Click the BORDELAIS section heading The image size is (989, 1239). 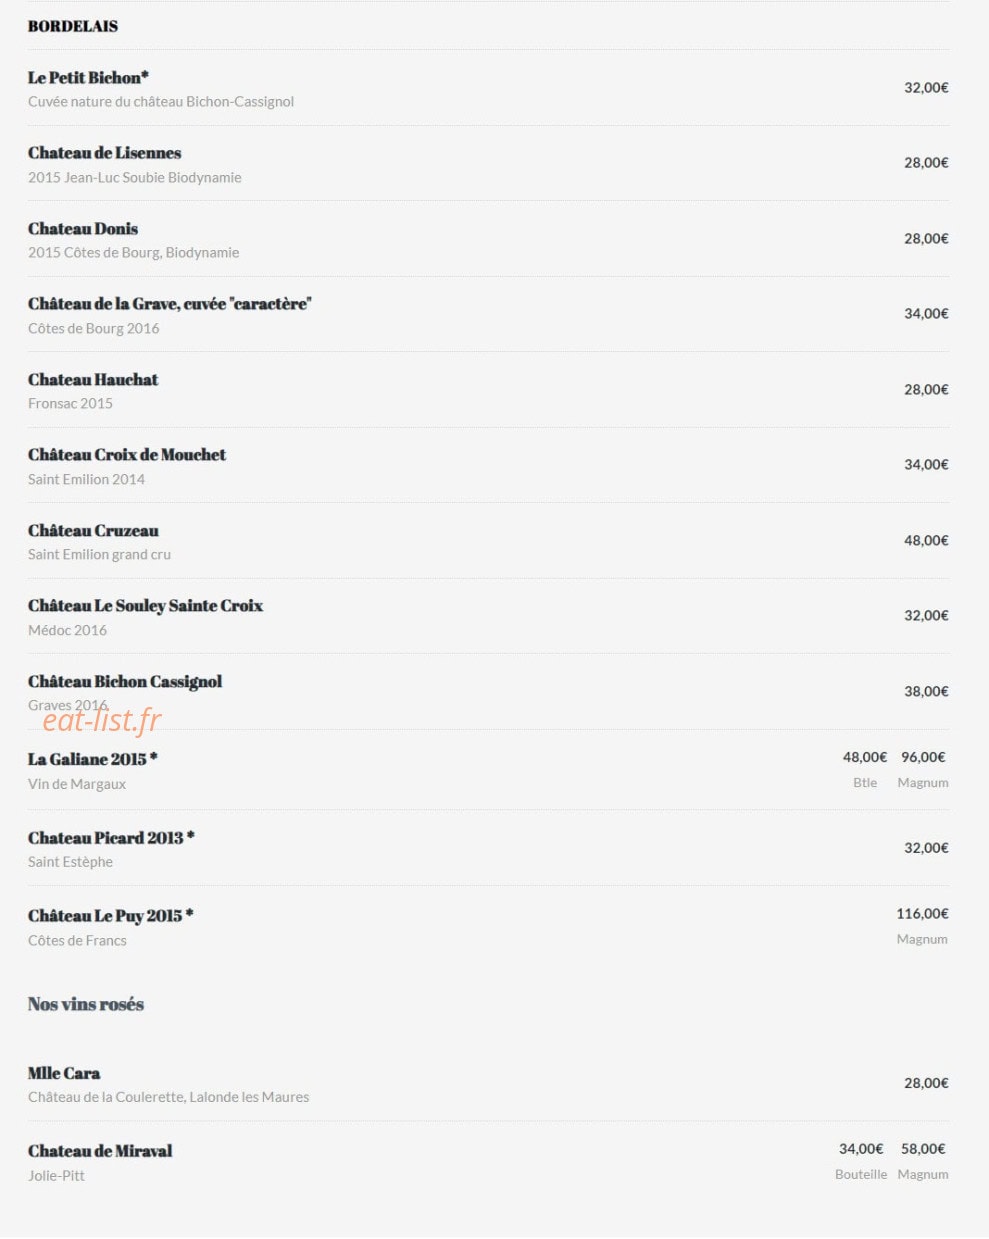[x=73, y=26]
